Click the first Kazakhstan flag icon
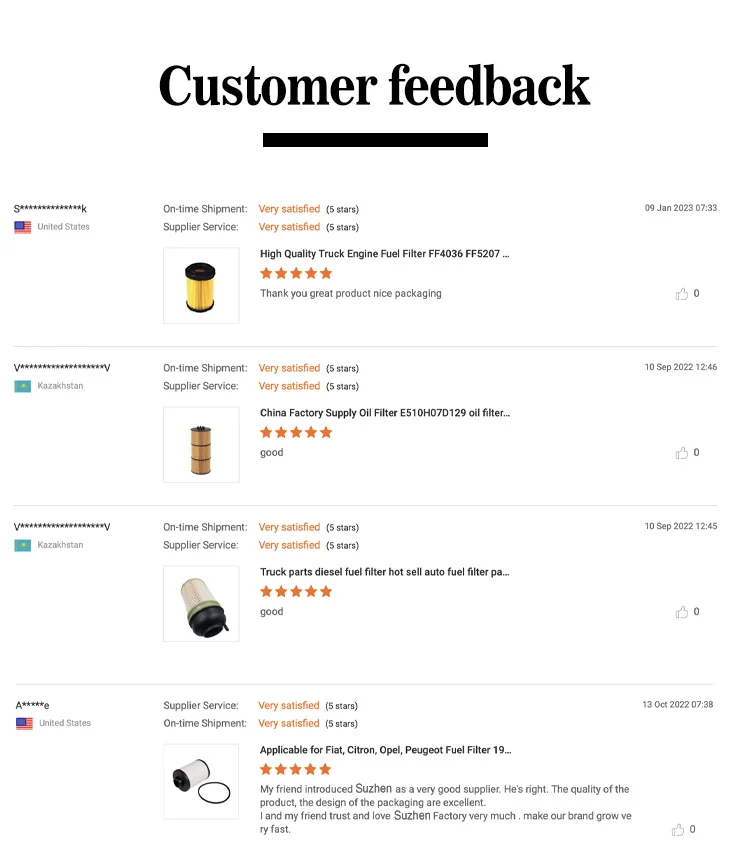This screenshot has width=750, height=866. [x=23, y=386]
